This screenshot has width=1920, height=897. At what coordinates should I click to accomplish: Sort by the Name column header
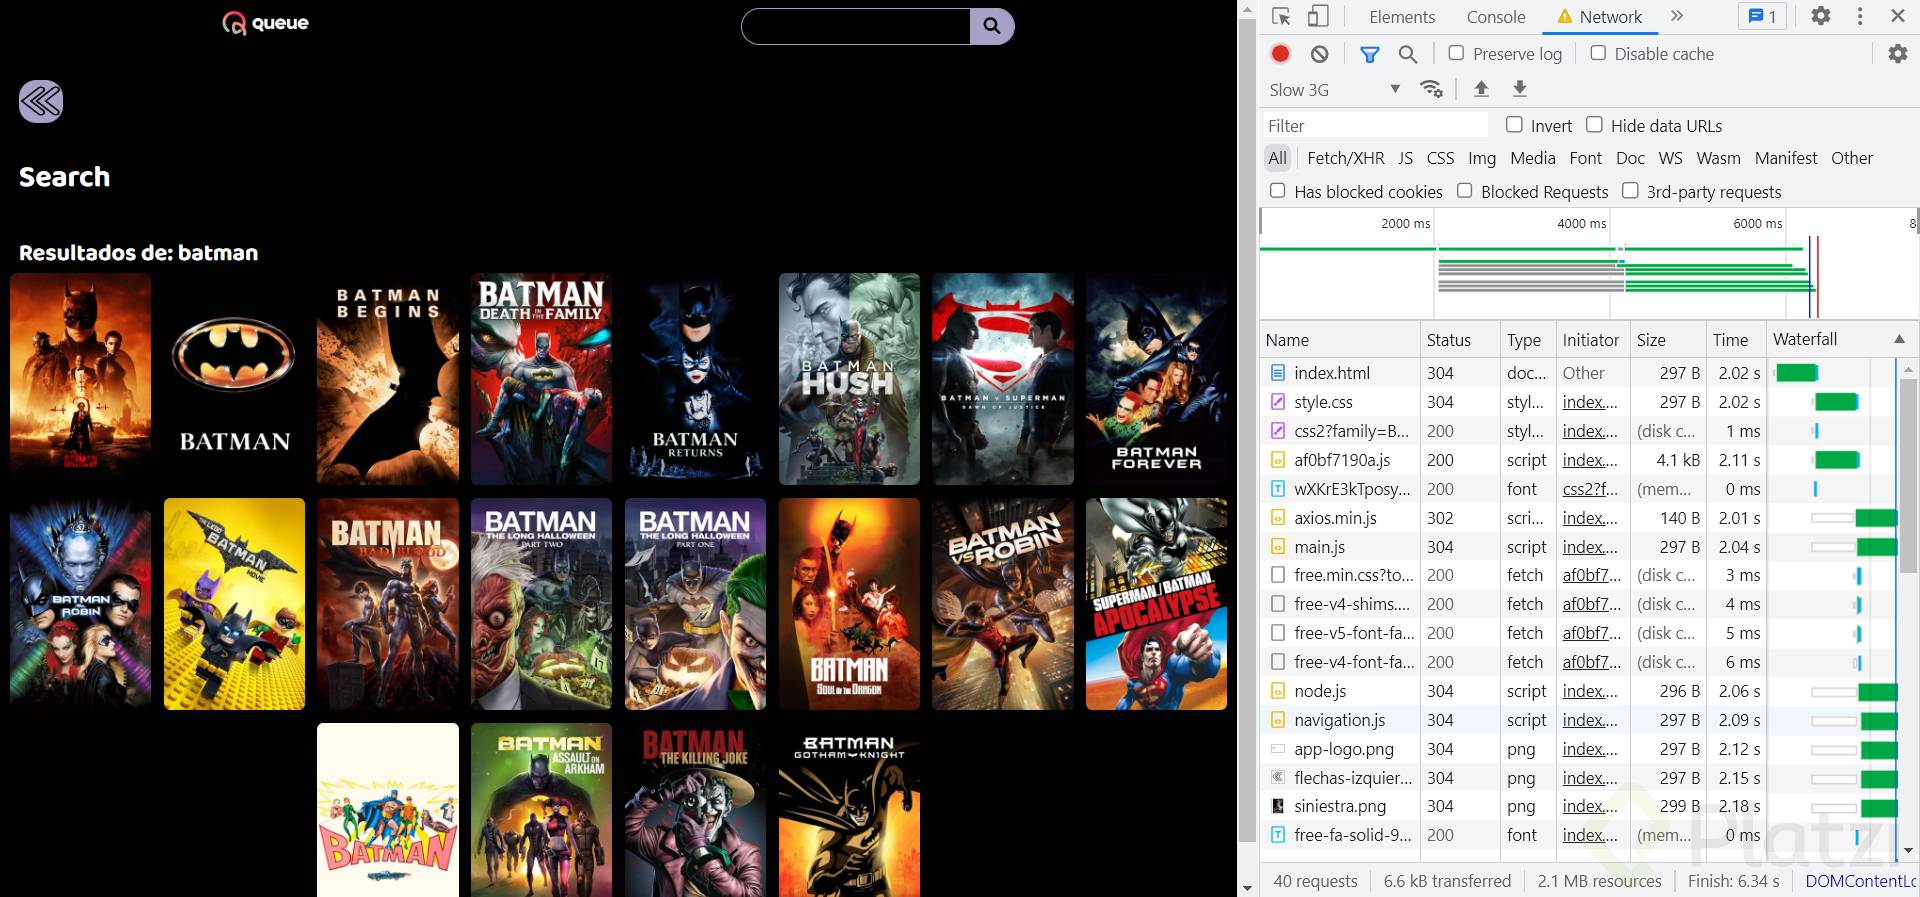tap(1340, 340)
